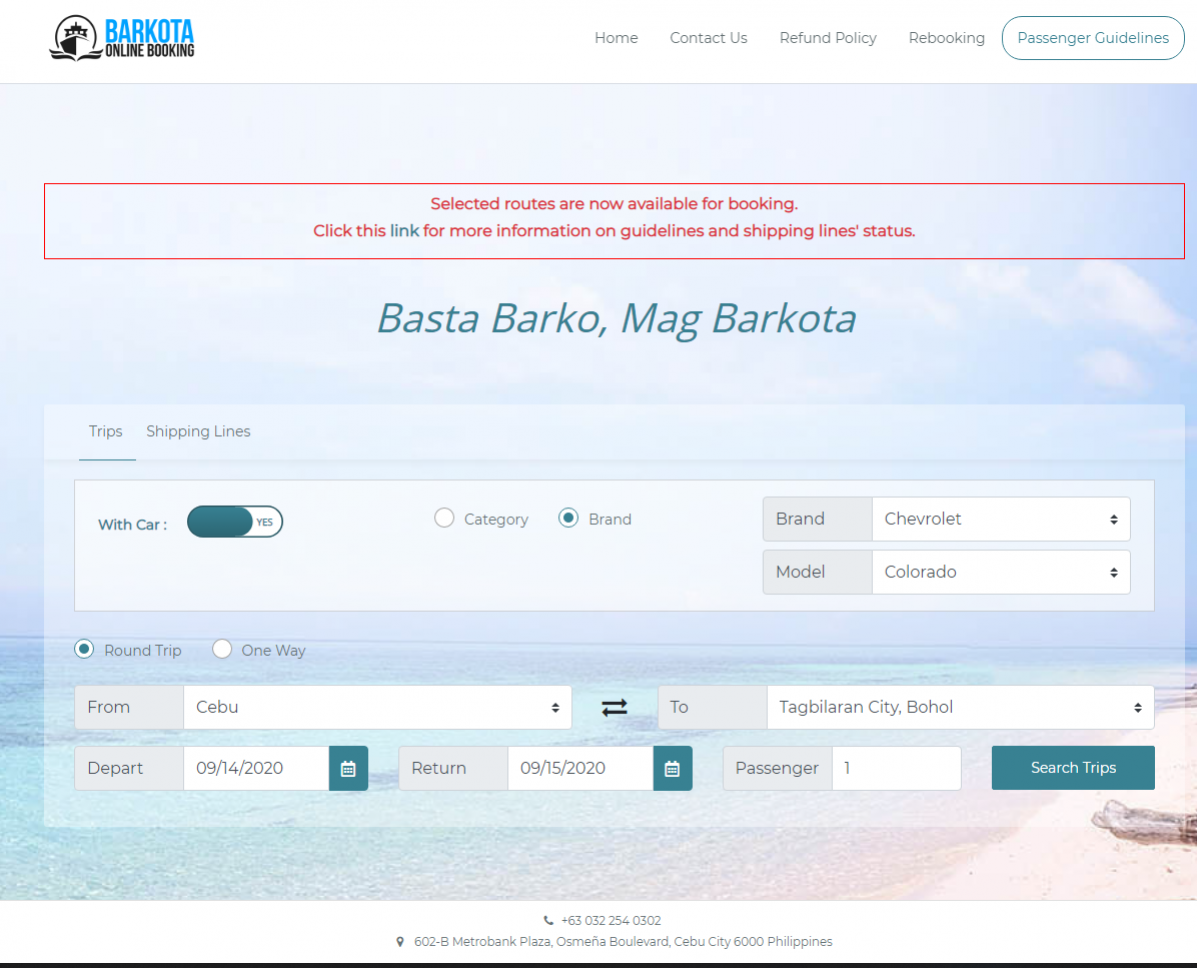Toggle the With Car switch off
1197x968 pixels.
pyautogui.click(x=234, y=521)
